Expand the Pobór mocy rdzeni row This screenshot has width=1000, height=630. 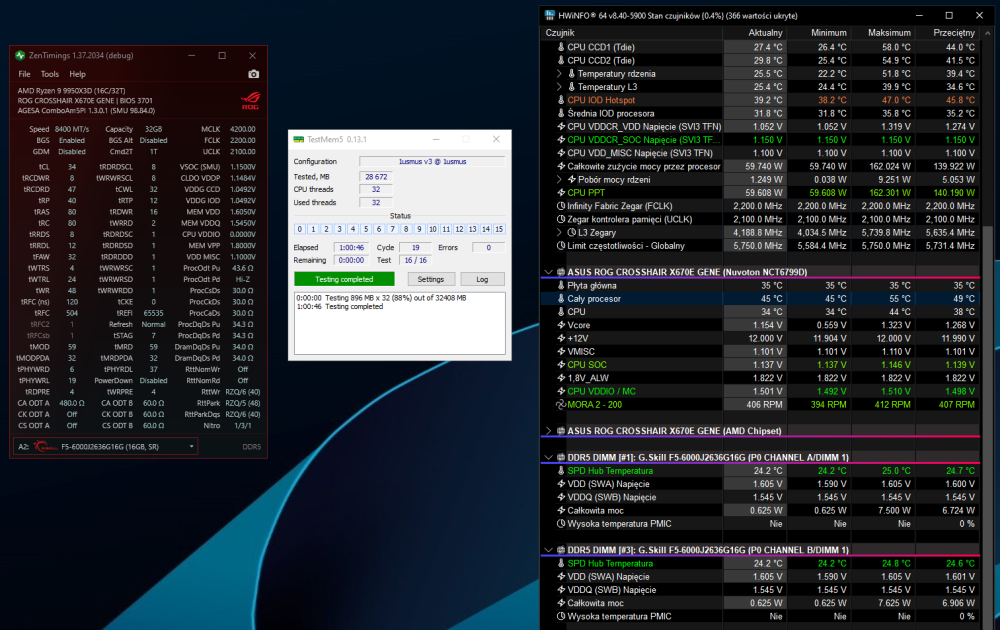pos(559,179)
